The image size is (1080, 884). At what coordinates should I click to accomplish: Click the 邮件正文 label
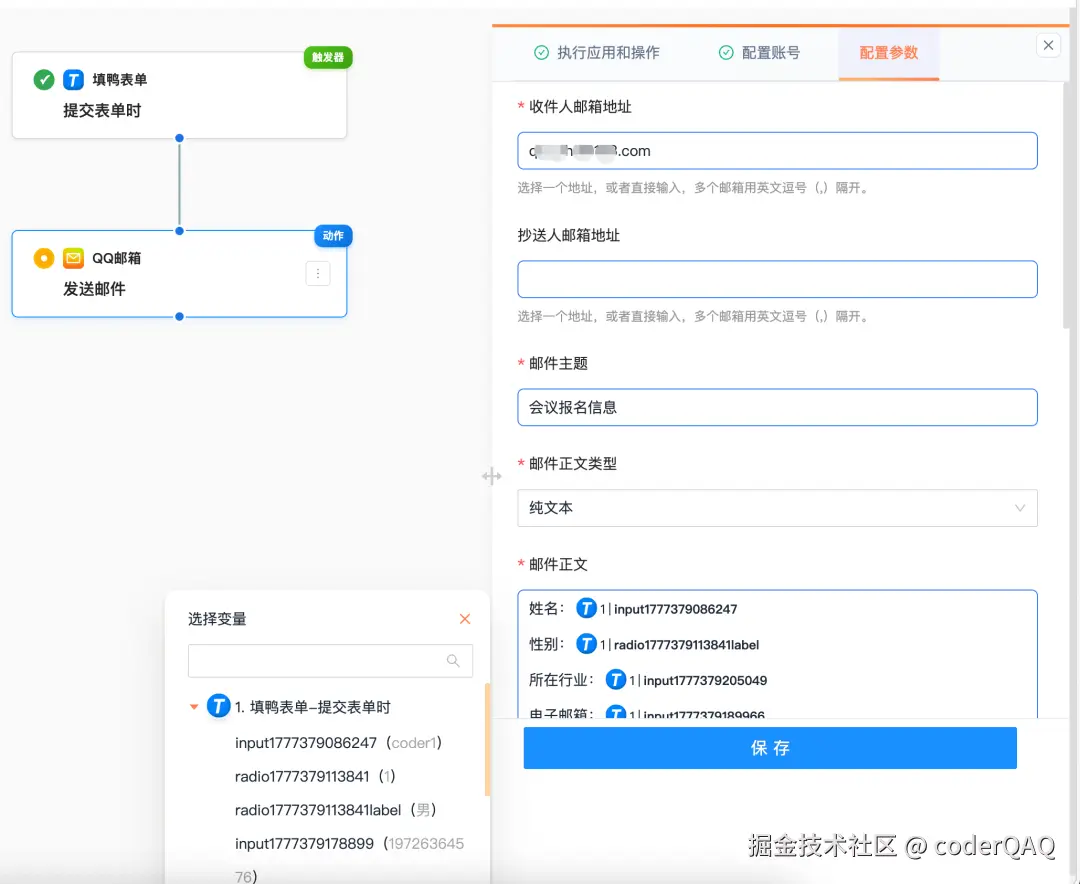coord(558,564)
